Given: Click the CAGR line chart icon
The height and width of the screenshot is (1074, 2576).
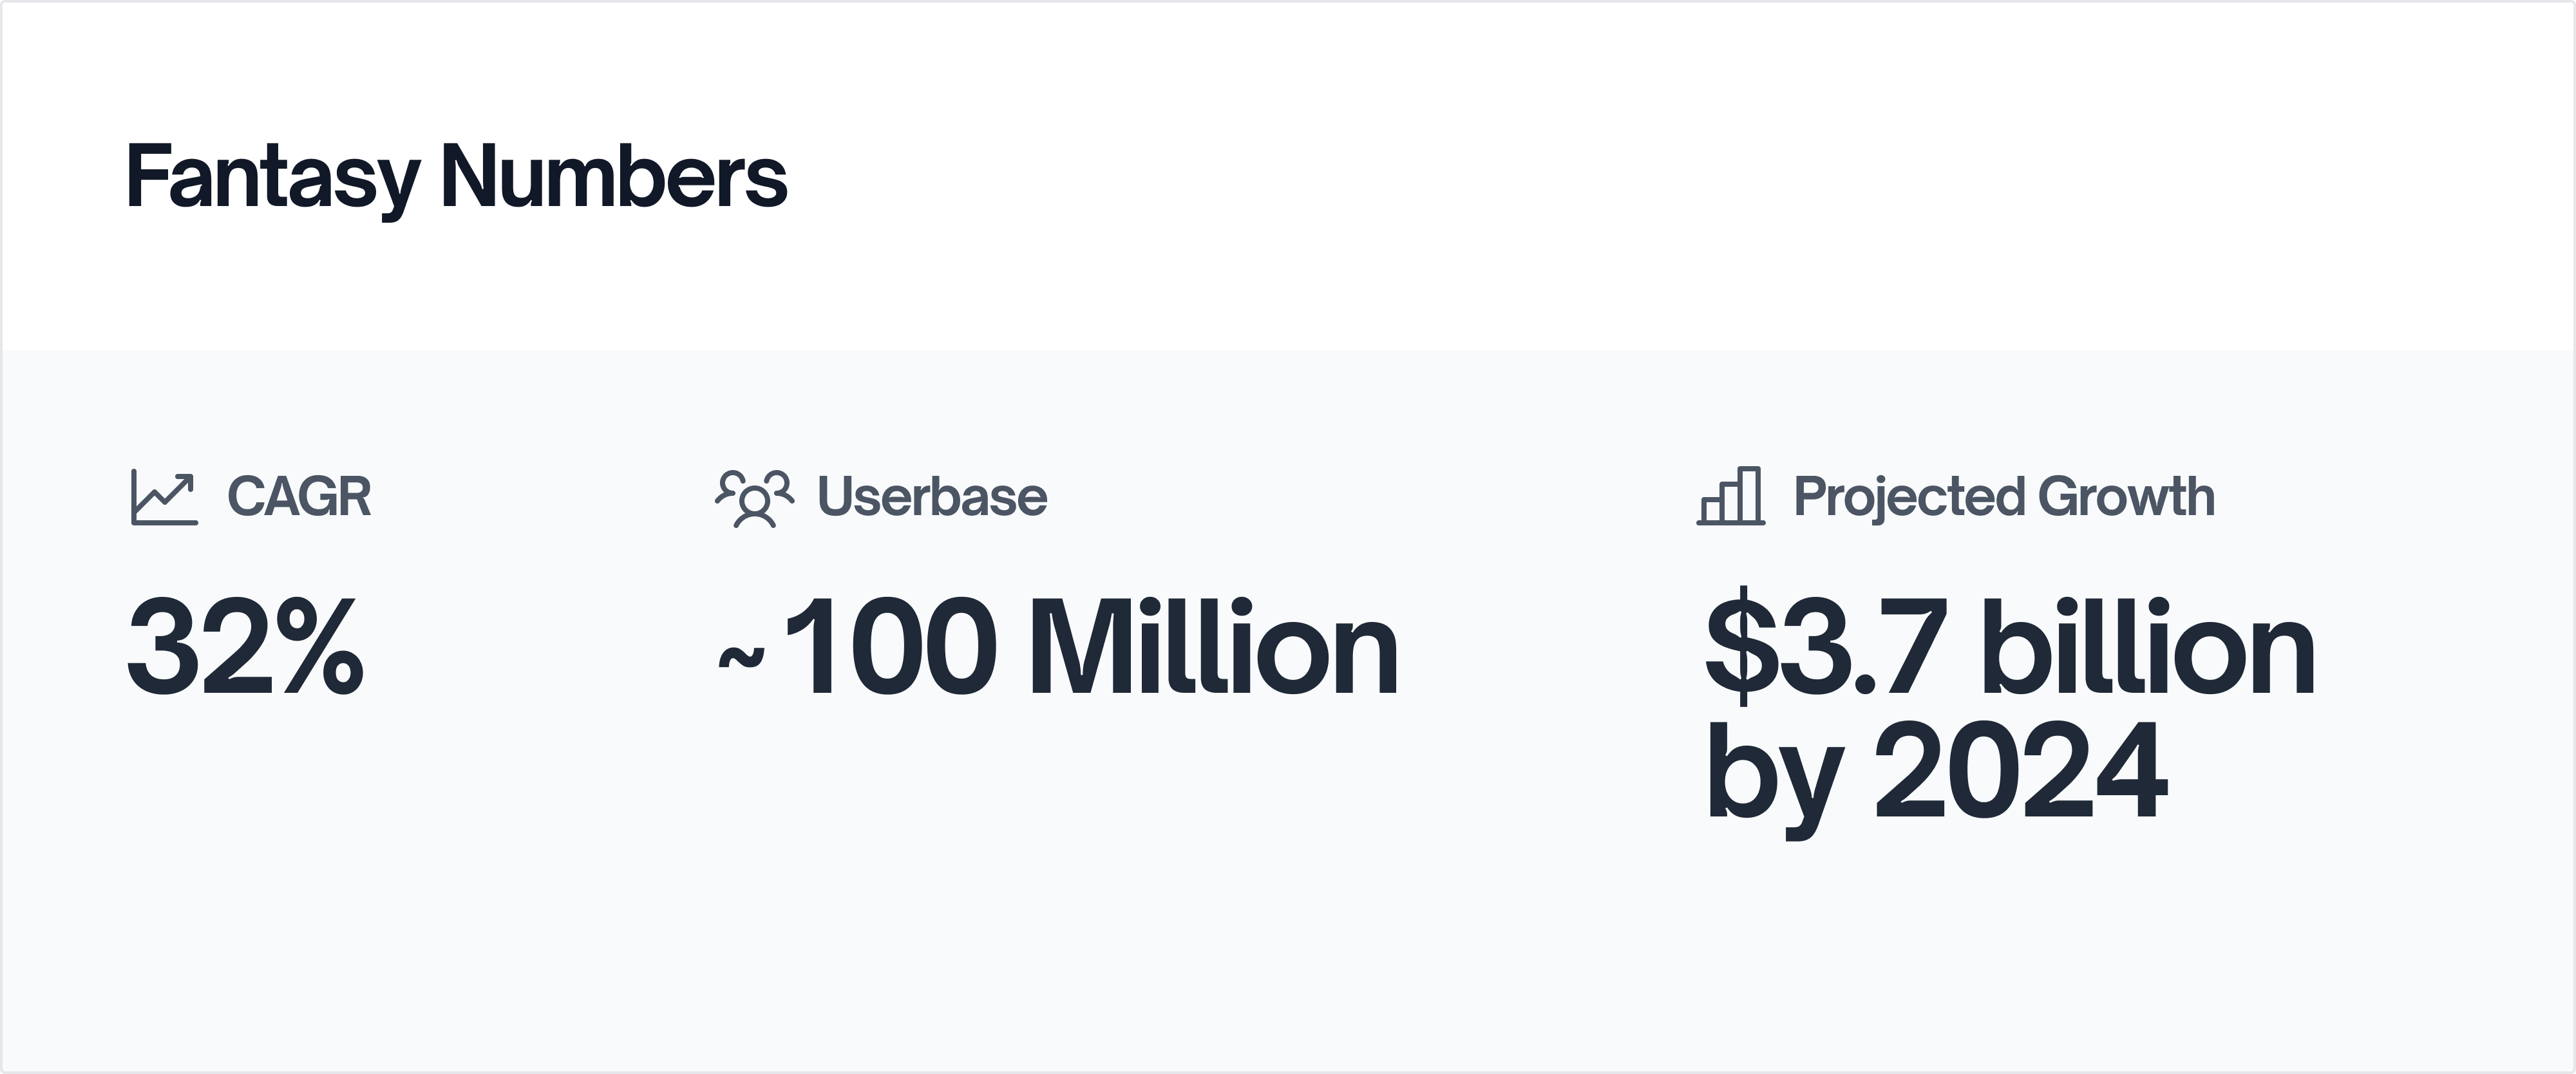Looking at the screenshot, I should pos(164,497).
